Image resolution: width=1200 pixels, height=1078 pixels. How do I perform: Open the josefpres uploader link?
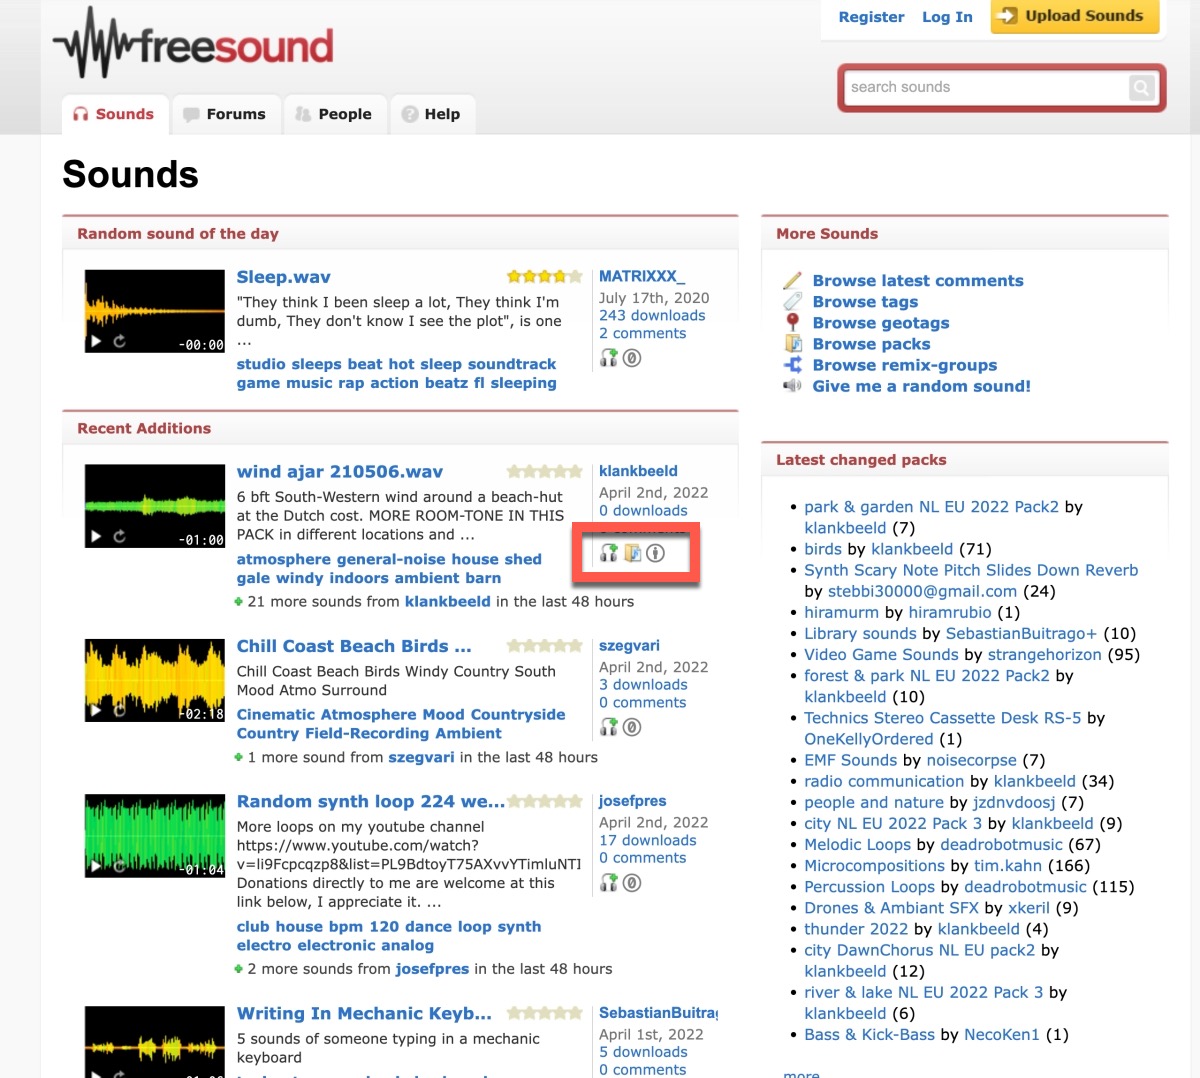pos(632,801)
